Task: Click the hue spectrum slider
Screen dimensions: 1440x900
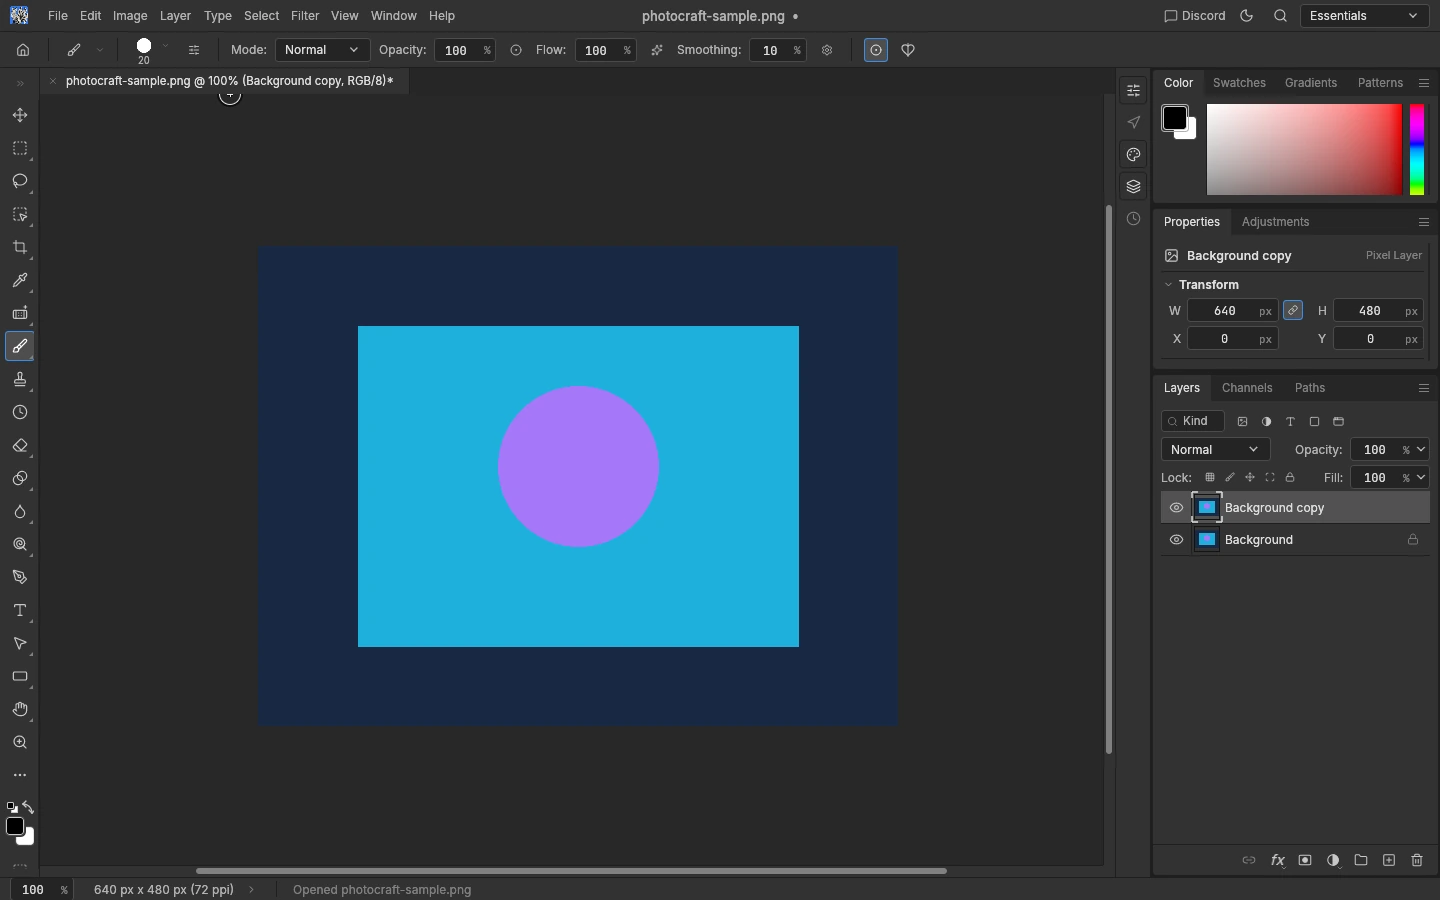Action: tap(1417, 150)
